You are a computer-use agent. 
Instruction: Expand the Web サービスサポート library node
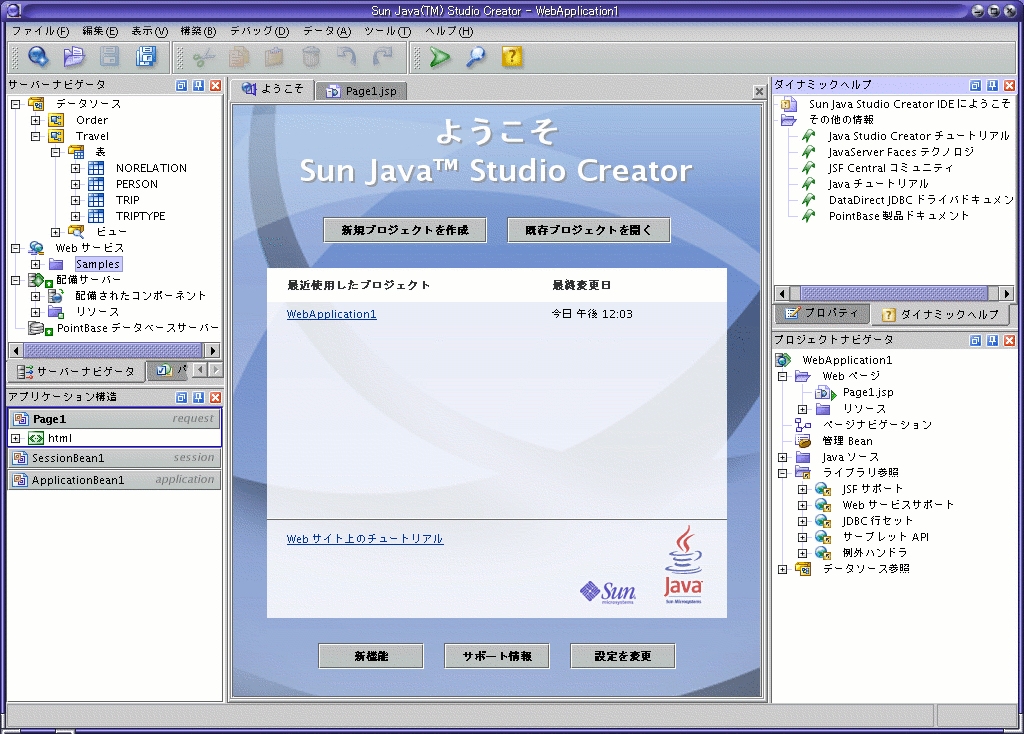[803, 505]
